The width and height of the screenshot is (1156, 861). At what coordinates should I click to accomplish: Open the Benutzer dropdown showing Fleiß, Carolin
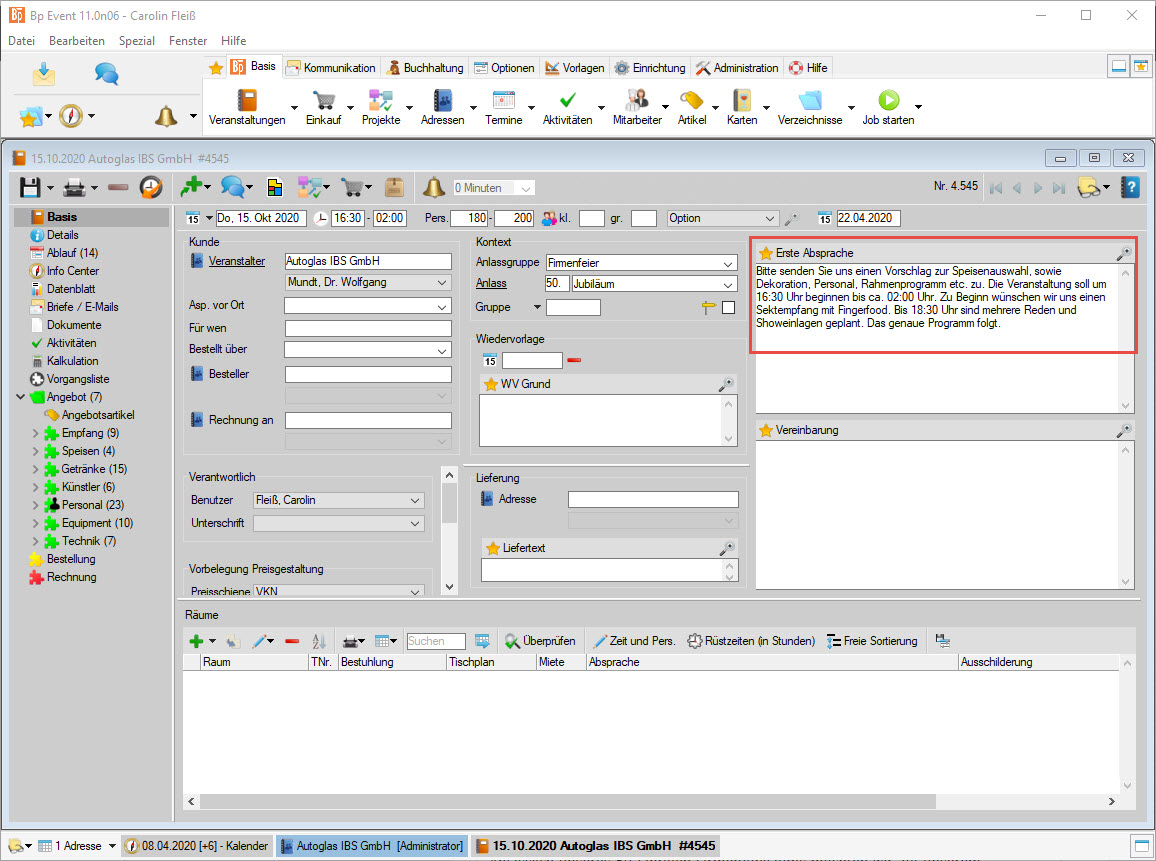click(x=416, y=500)
